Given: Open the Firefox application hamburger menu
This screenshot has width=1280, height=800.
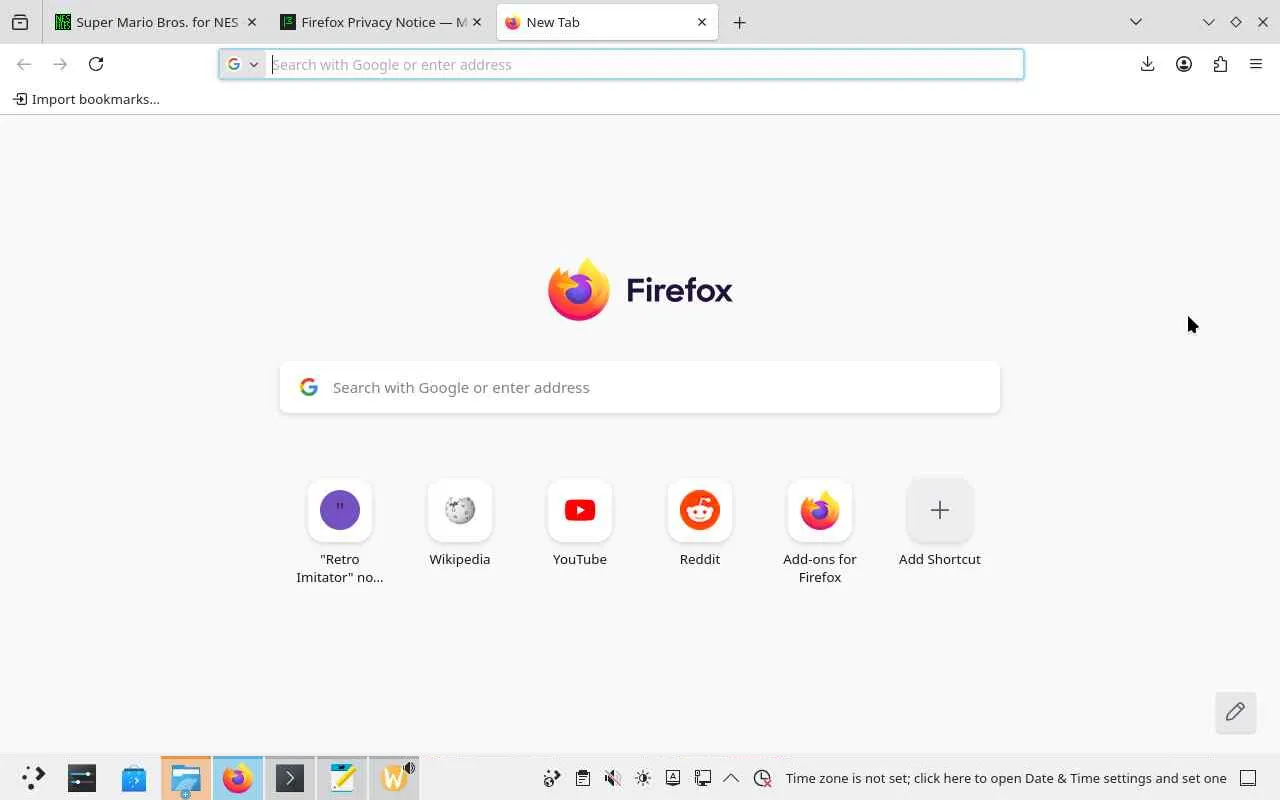Looking at the screenshot, I should pyautogui.click(x=1256, y=64).
